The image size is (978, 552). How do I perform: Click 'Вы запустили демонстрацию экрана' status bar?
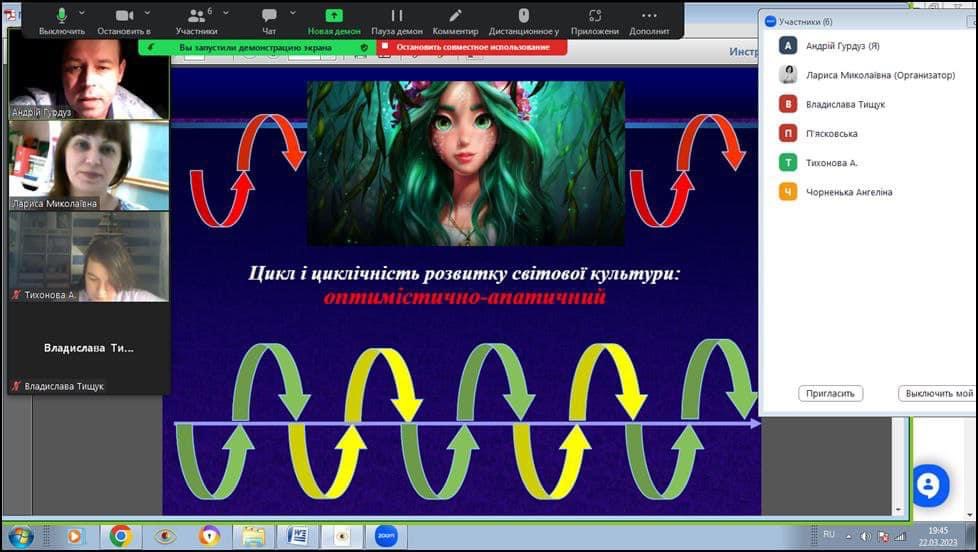tap(256, 47)
